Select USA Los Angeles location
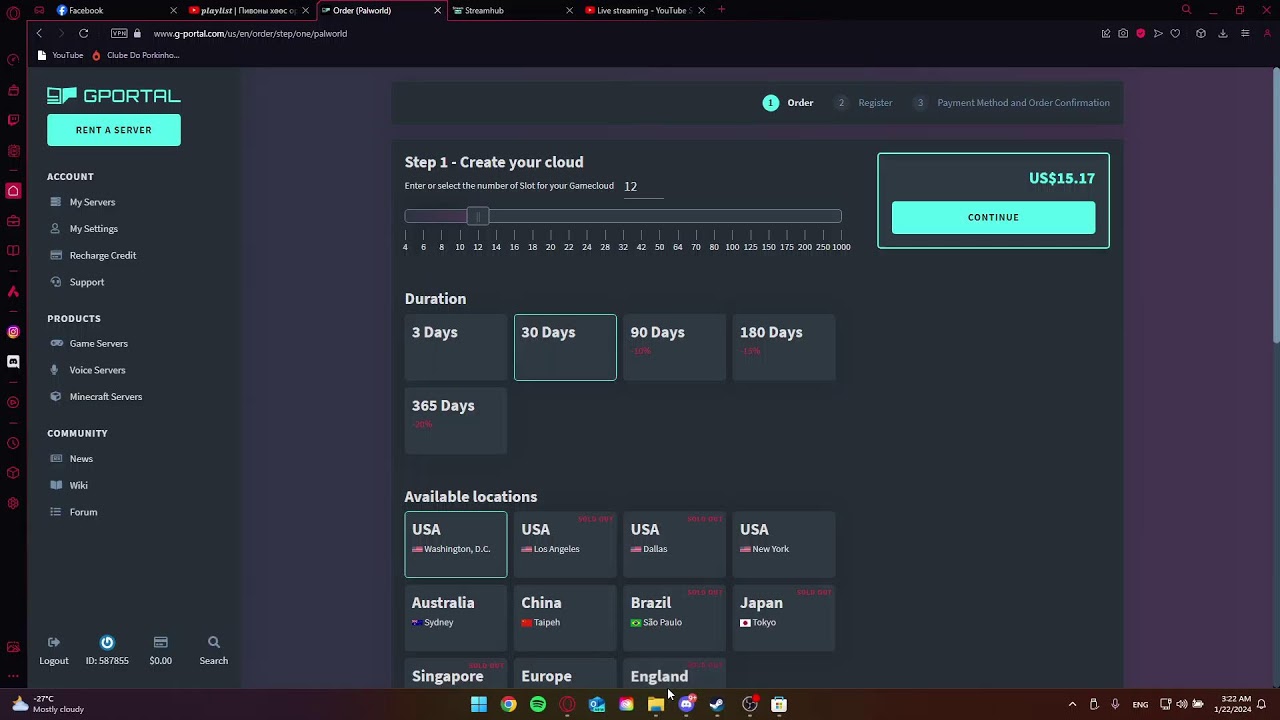Image resolution: width=1280 pixels, height=720 pixels. point(565,545)
